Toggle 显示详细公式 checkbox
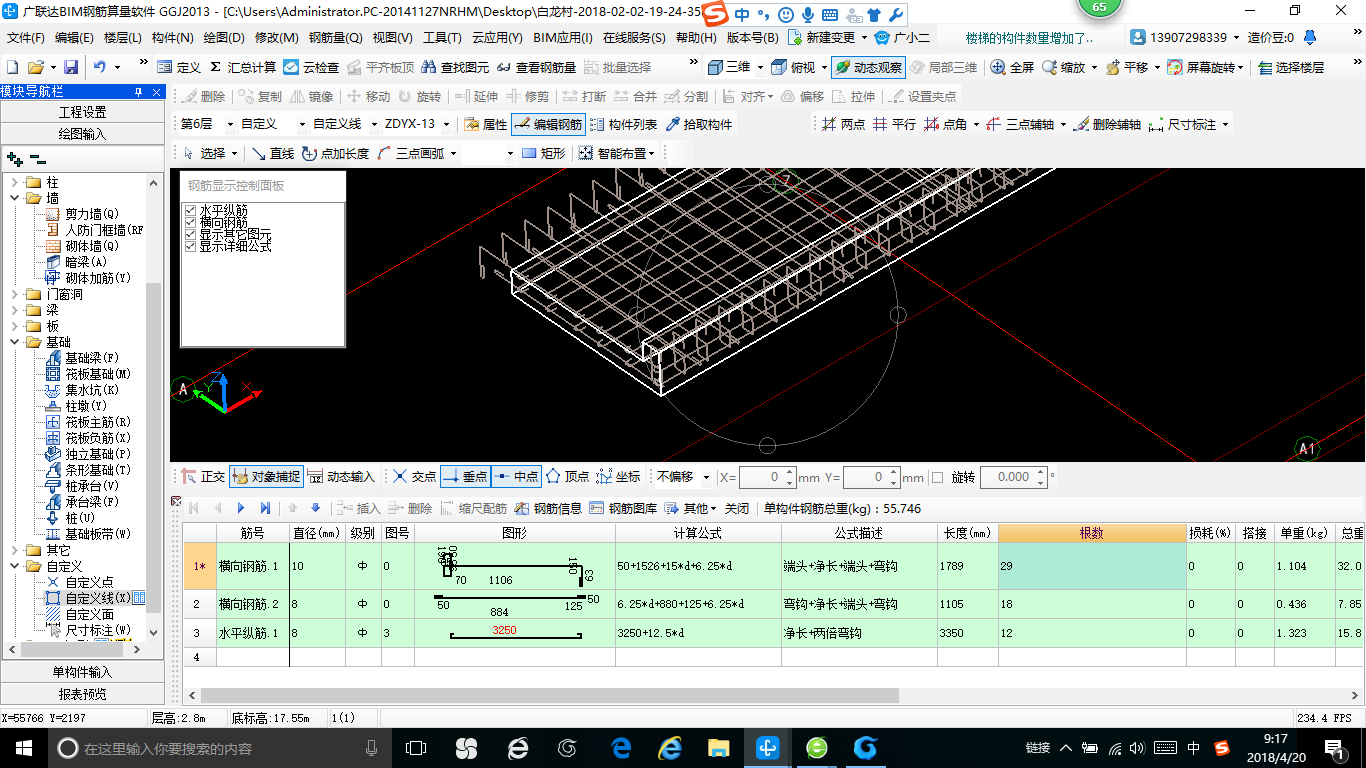 click(x=190, y=246)
